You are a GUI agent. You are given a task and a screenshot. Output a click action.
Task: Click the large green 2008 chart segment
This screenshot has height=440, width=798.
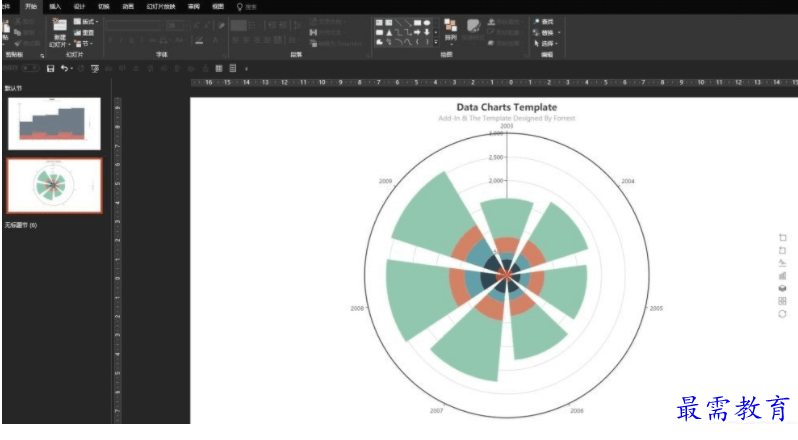click(420, 300)
